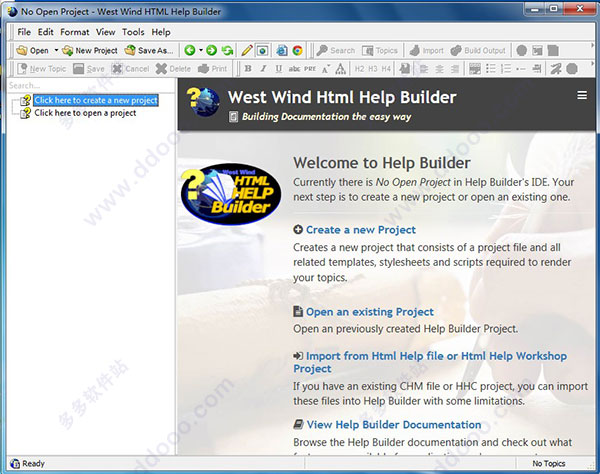Viewport: 600px width, 474px height.
Task: Apply the H4 heading style
Action: tap(386, 68)
